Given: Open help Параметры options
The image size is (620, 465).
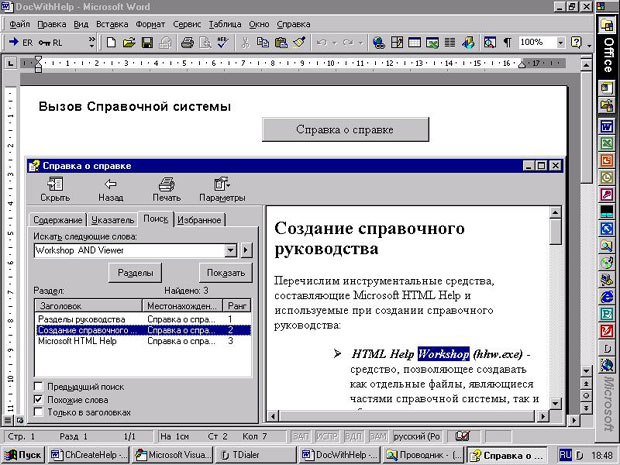Looking at the screenshot, I should pyautogui.click(x=222, y=189).
